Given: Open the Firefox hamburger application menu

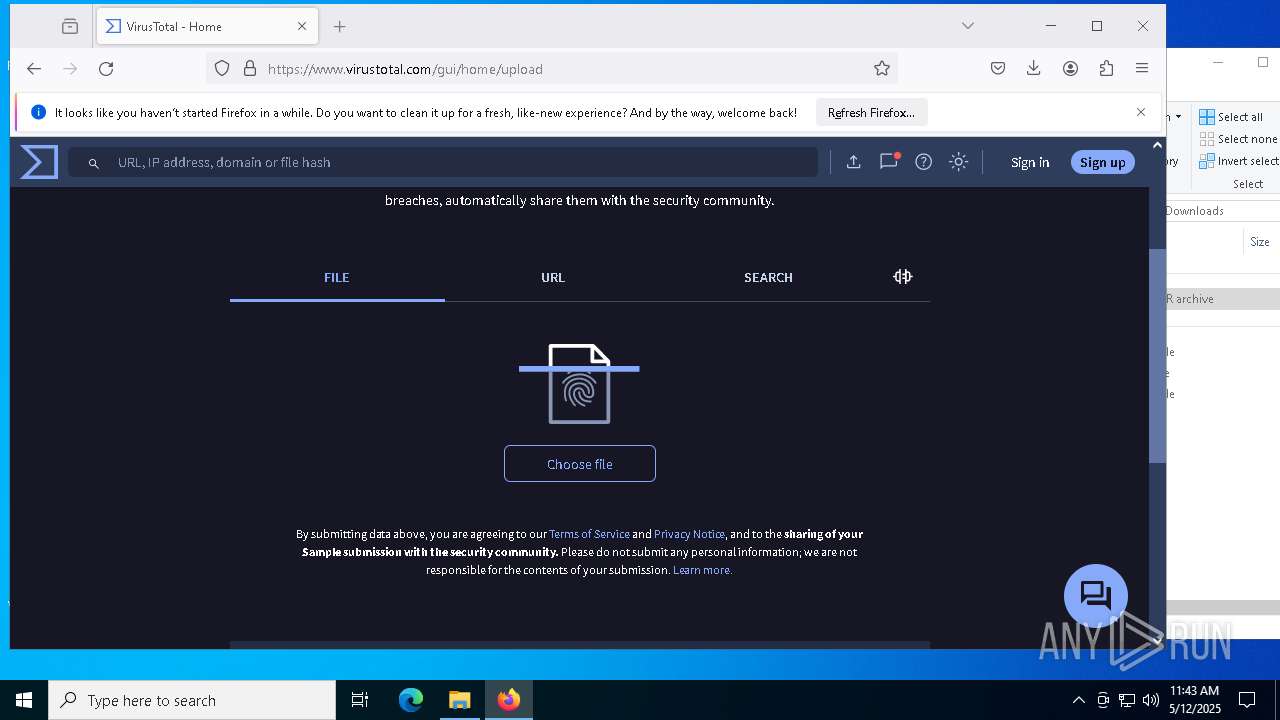Looking at the screenshot, I should [x=1142, y=68].
